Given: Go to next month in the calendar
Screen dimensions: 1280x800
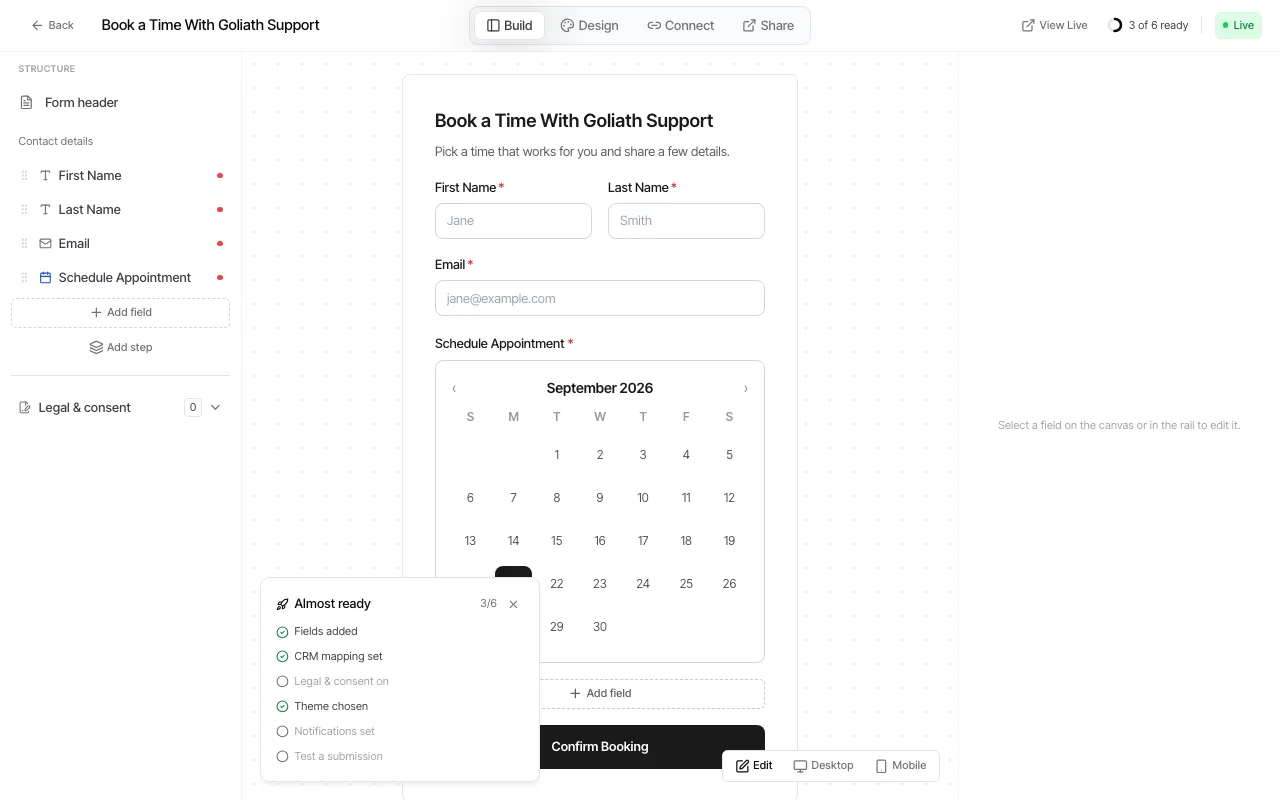Looking at the screenshot, I should pyautogui.click(x=745, y=388).
